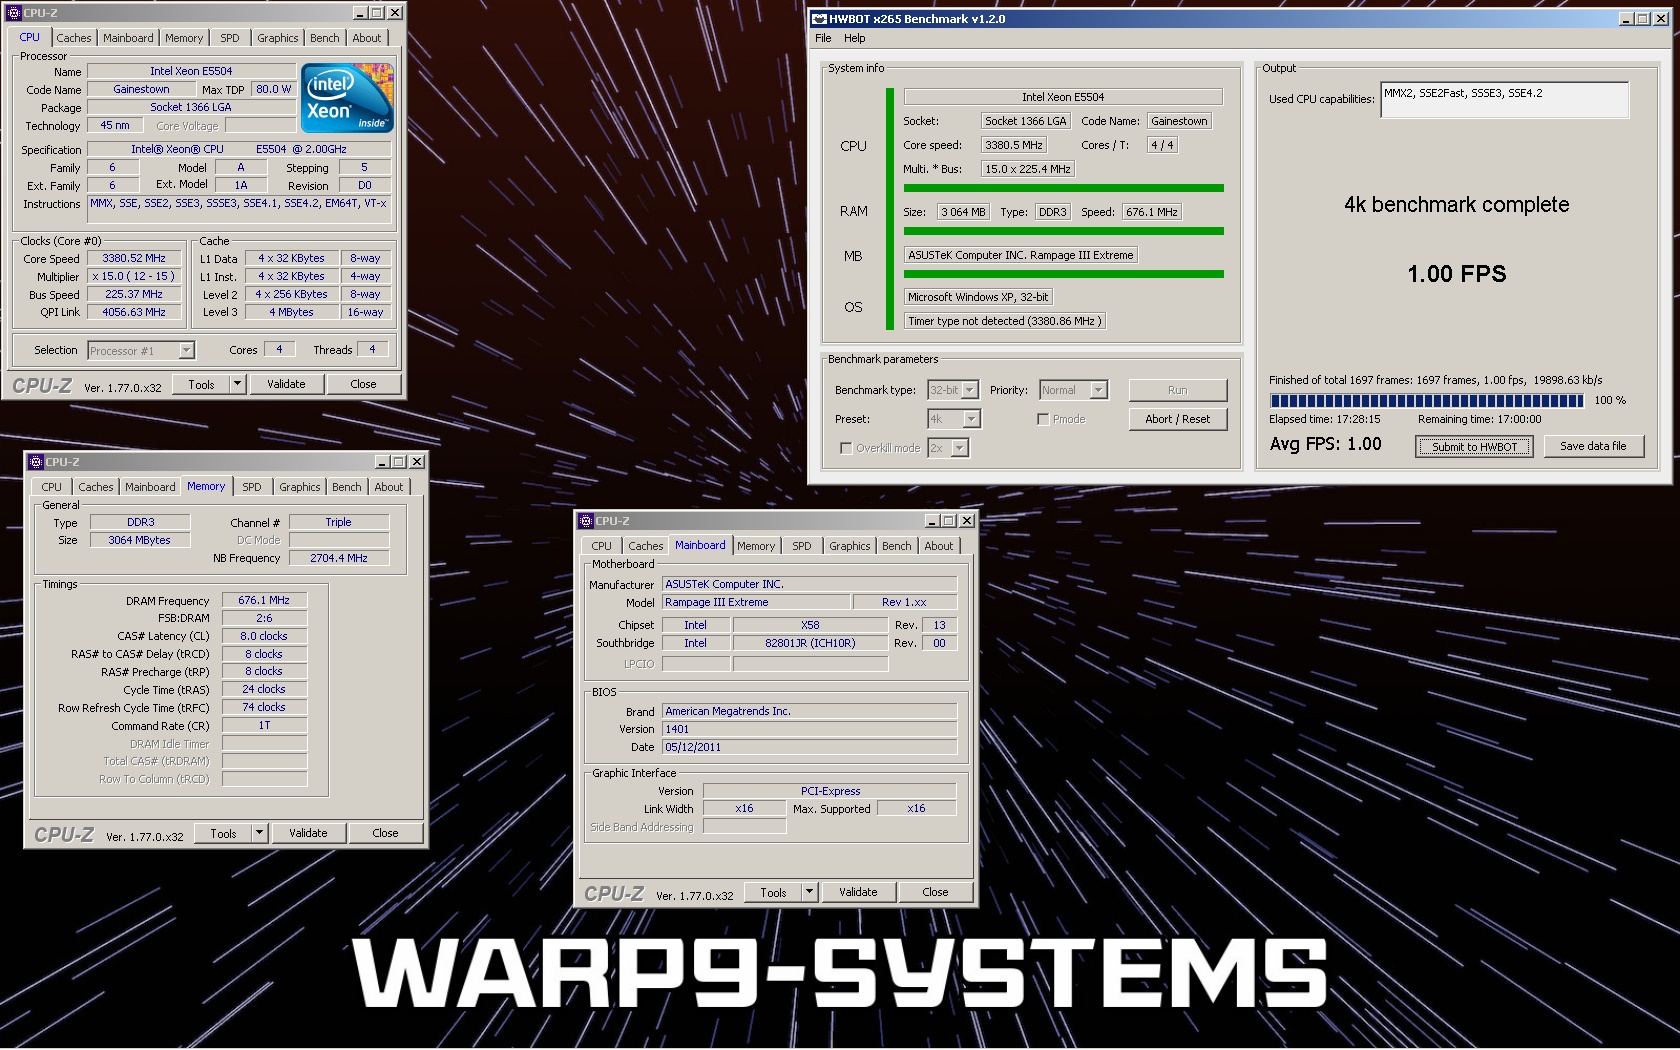Open About tab in top-left CPU-Z window

[367, 38]
